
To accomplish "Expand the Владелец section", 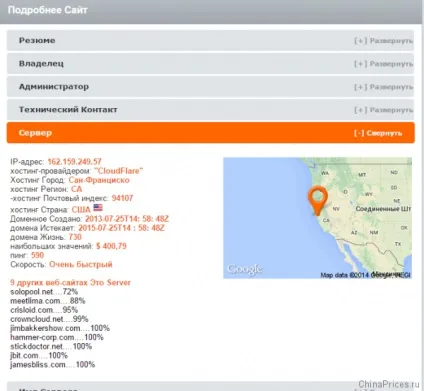I will [210, 63].
